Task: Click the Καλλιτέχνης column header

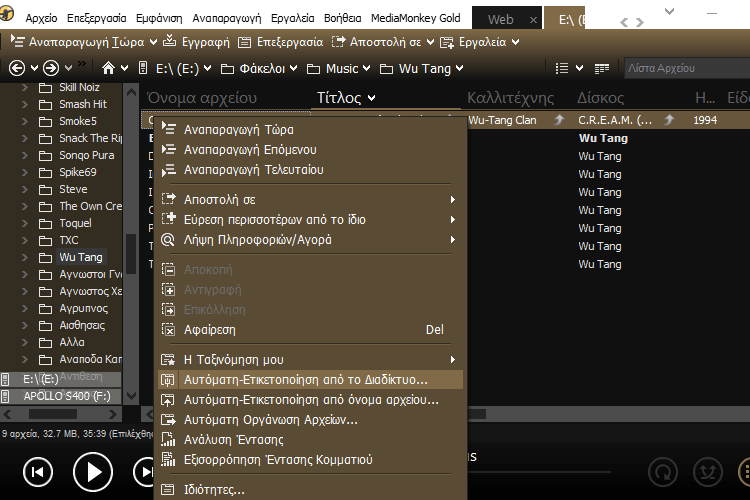Action: [510, 98]
